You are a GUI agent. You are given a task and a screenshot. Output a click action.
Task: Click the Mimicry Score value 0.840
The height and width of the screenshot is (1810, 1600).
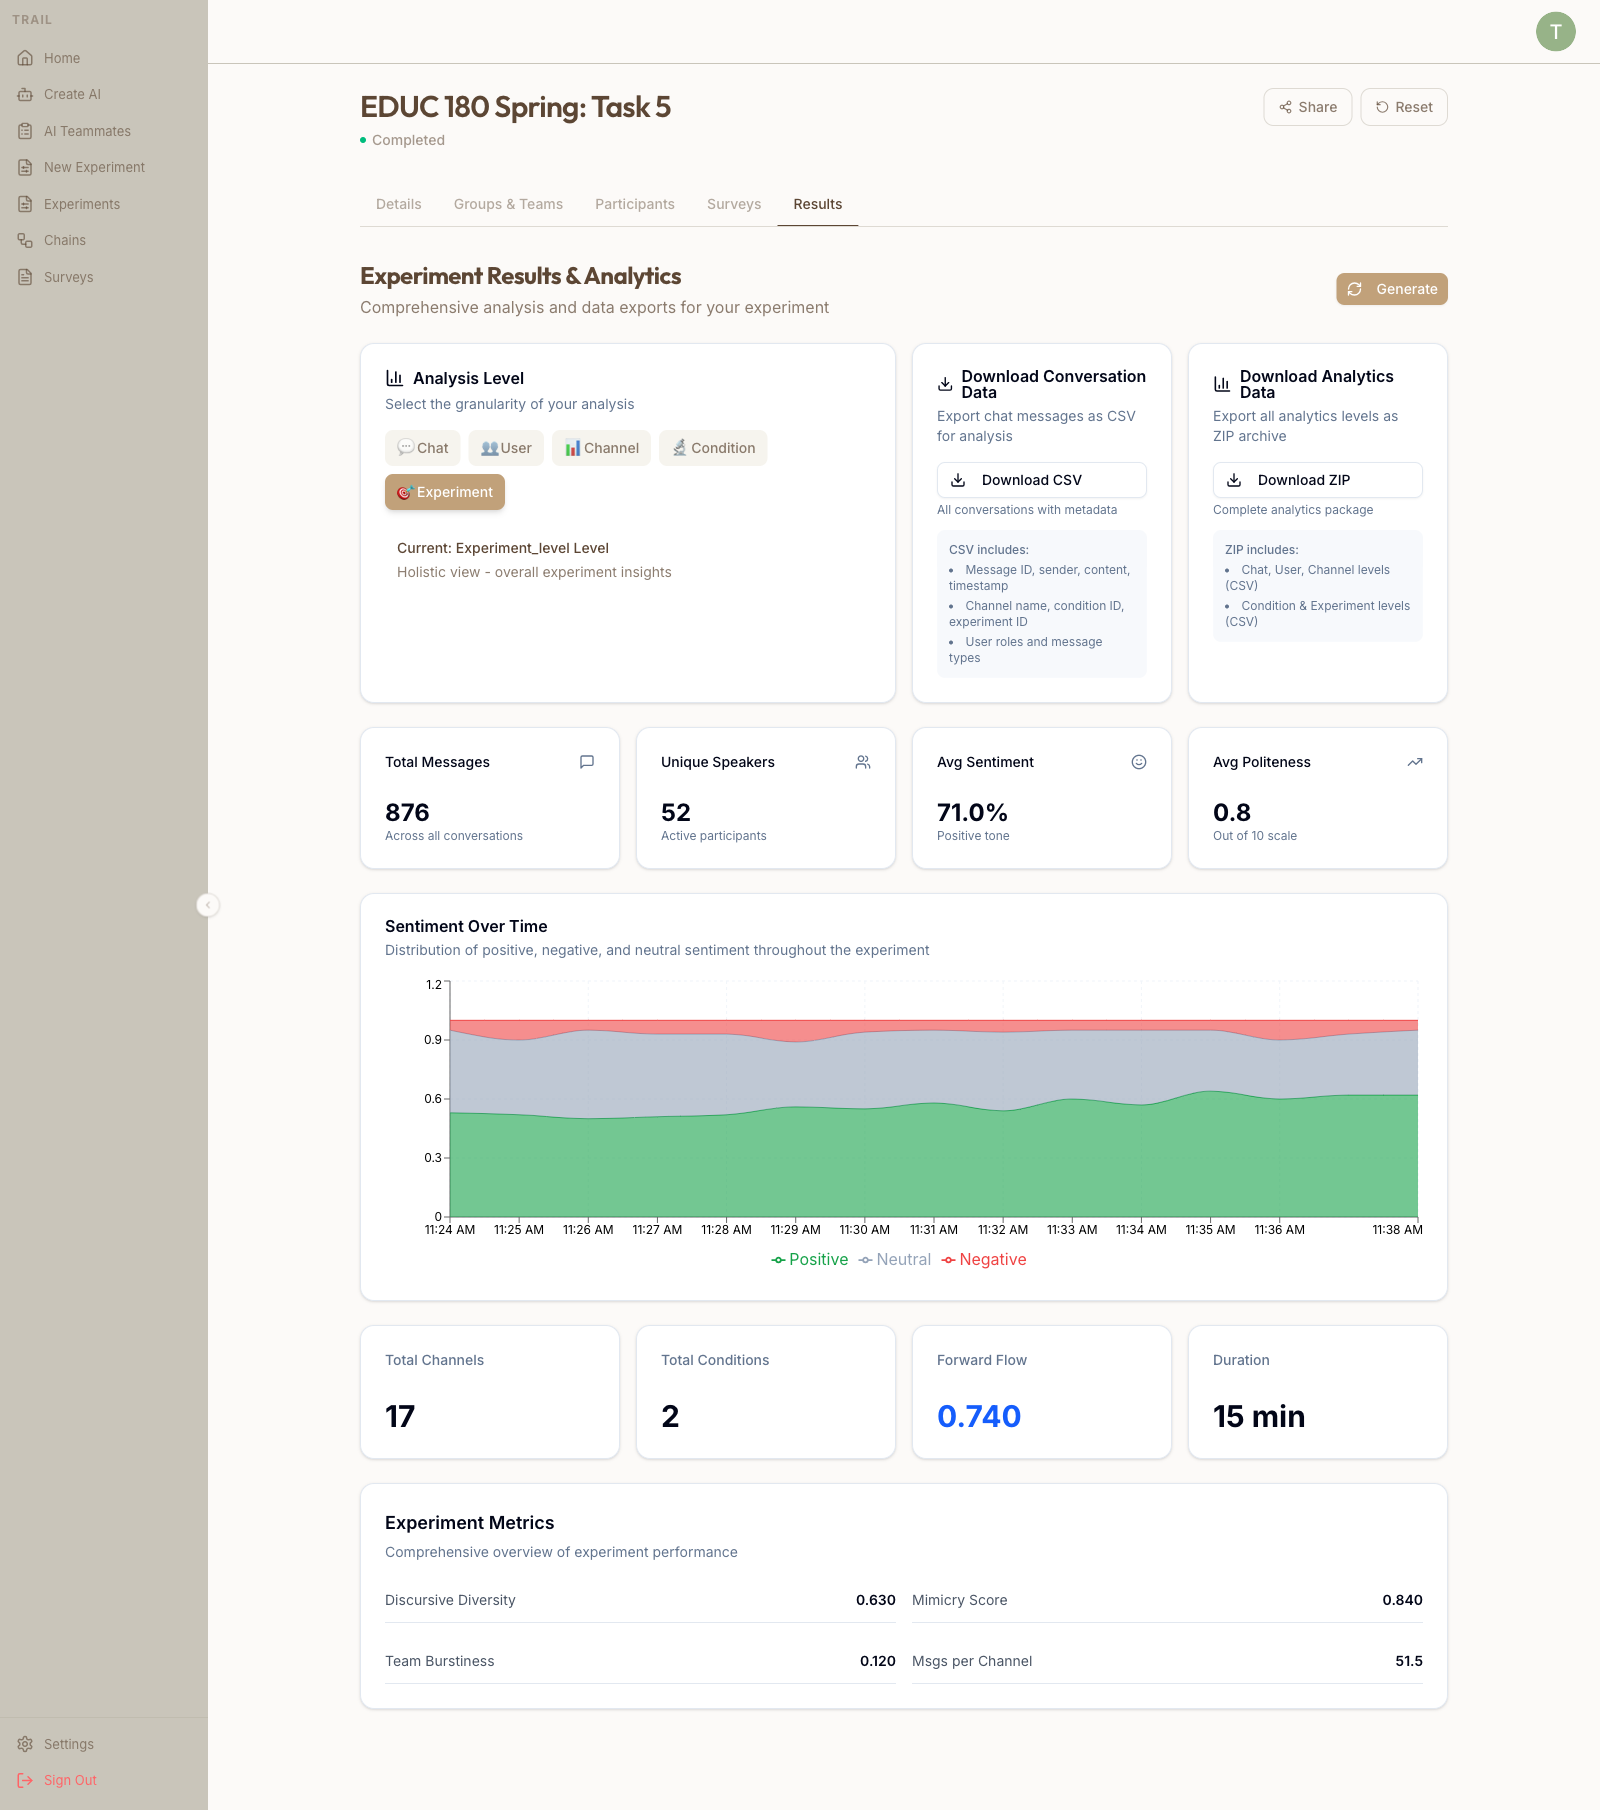tap(1402, 1600)
